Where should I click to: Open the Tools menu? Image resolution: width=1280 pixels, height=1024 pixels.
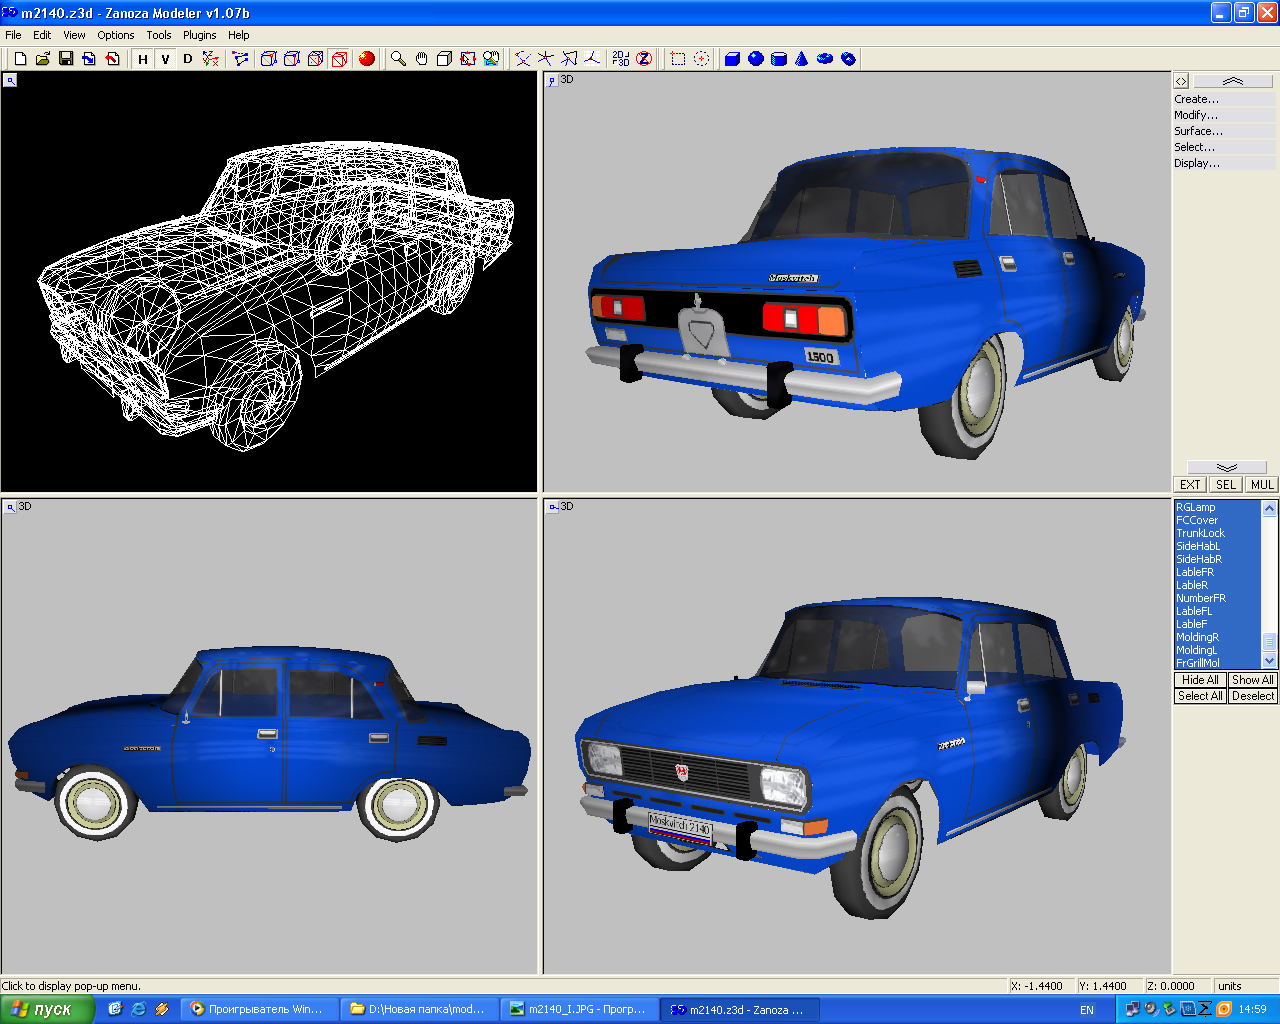tap(159, 35)
